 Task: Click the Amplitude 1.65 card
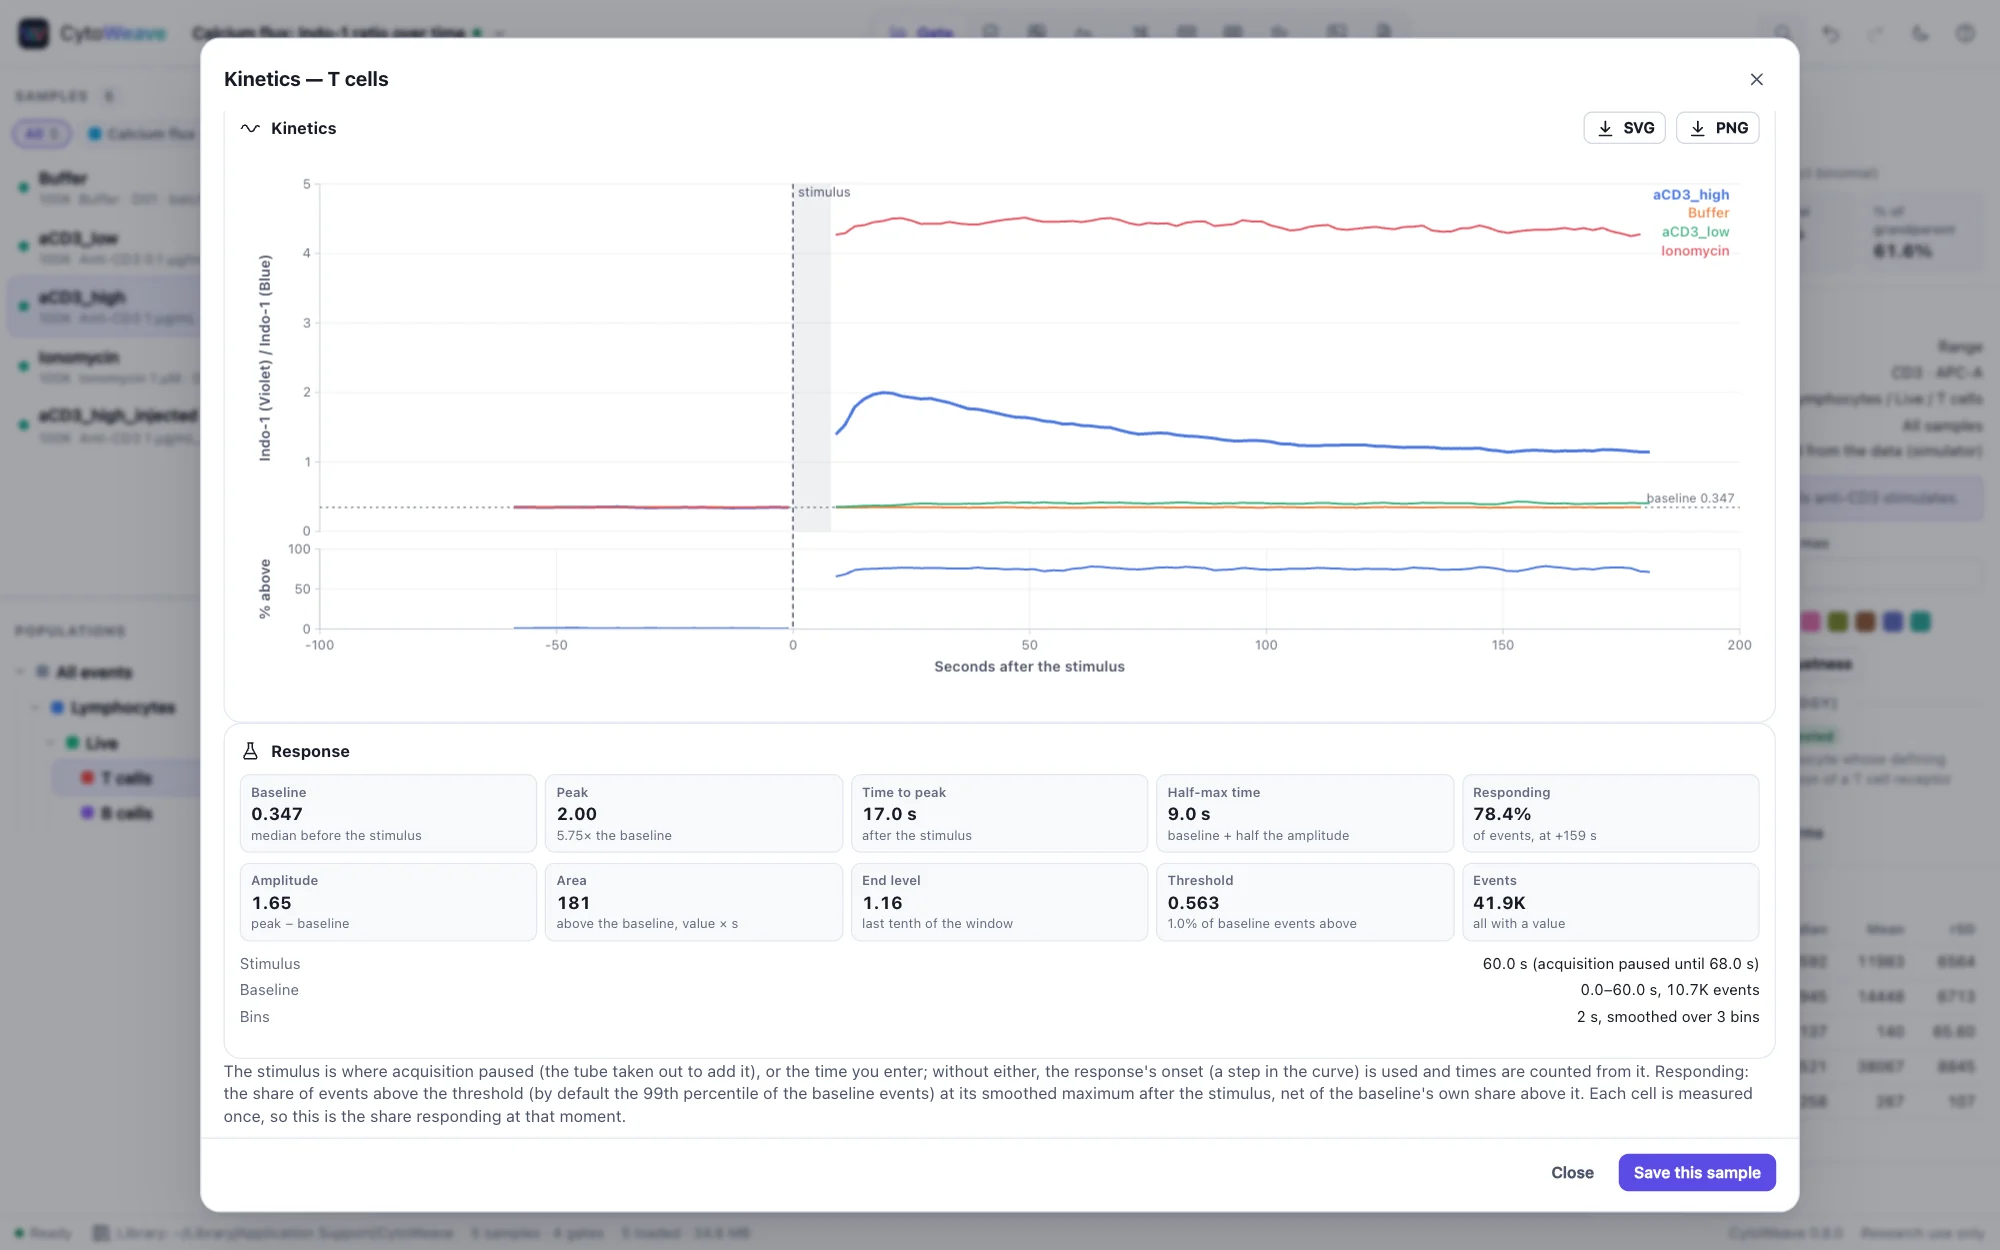tap(388, 901)
